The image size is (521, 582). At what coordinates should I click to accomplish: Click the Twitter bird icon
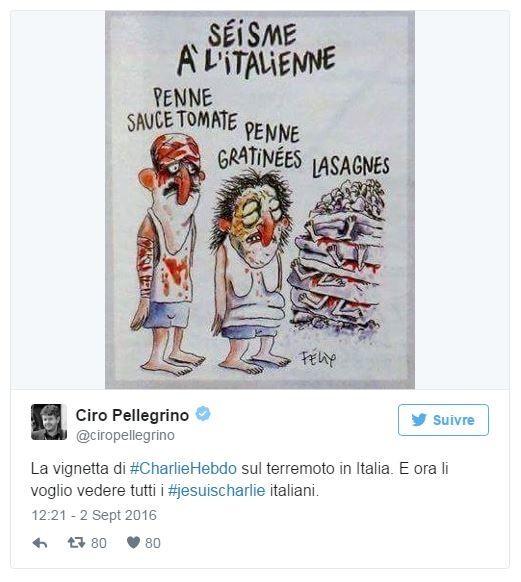pyautogui.click(x=419, y=420)
